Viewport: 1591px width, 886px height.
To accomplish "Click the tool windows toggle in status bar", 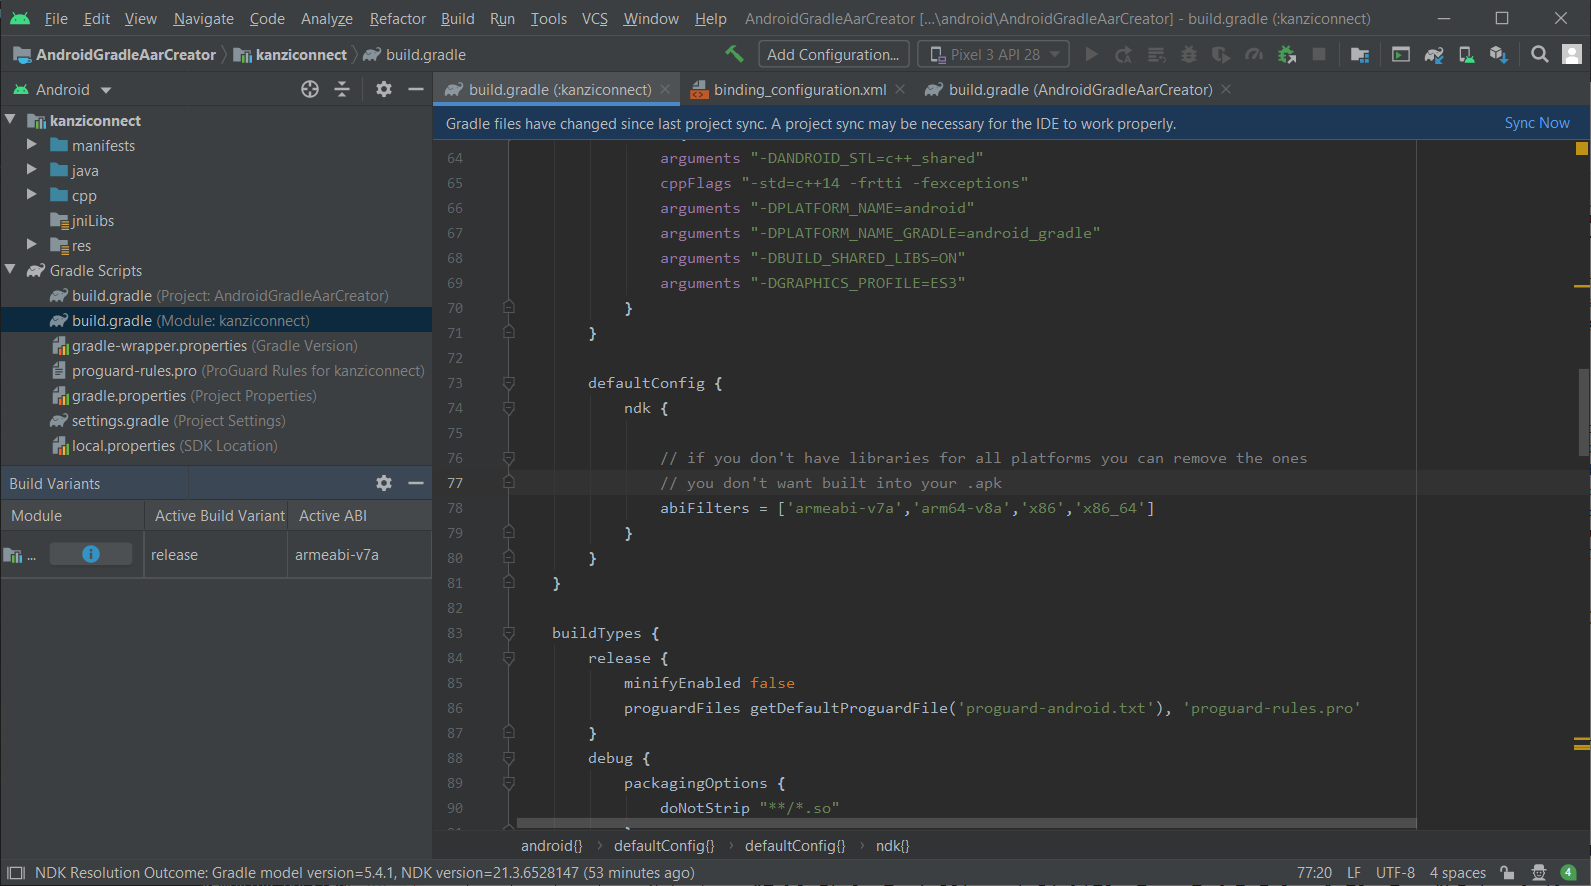I will pyautogui.click(x=16, y=873).
